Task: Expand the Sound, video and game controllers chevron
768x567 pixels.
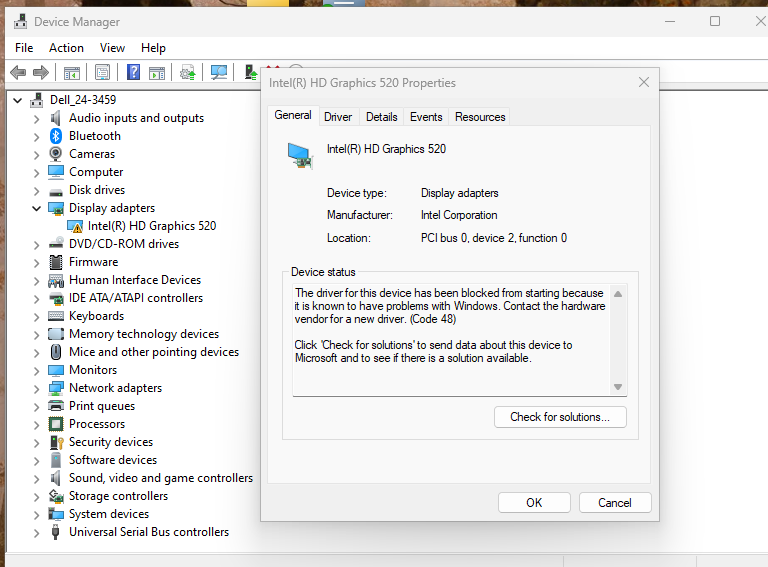Action: point(36,479)
